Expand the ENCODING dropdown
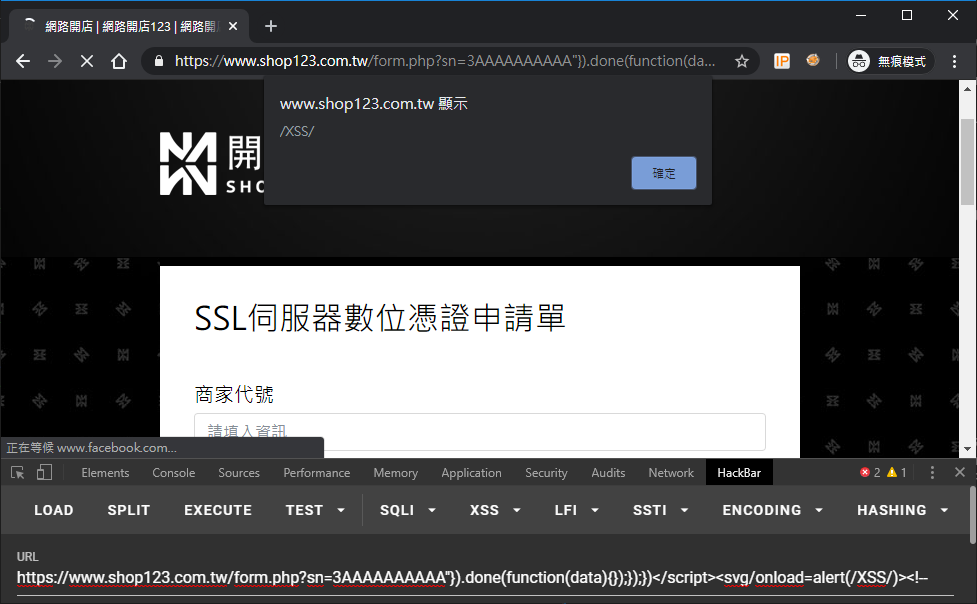Screen dimensions: 977x604 click(x=773, y=510)
